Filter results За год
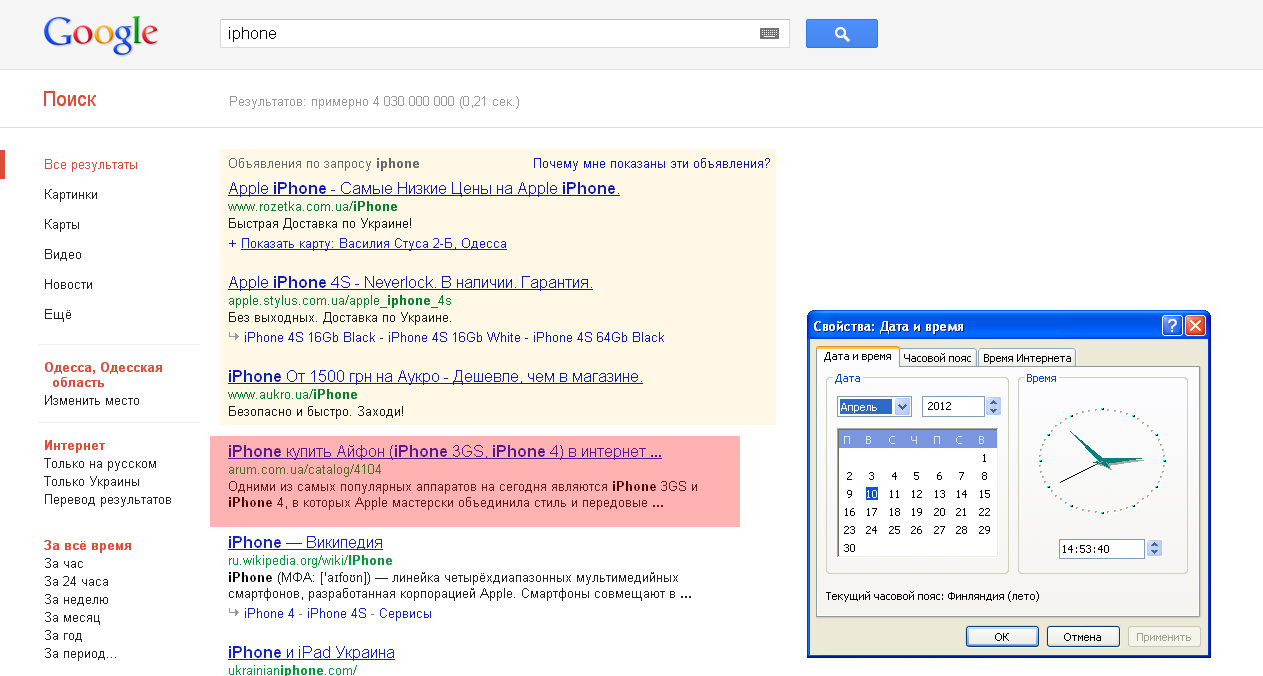1263x676 pixels. [63, 636]
